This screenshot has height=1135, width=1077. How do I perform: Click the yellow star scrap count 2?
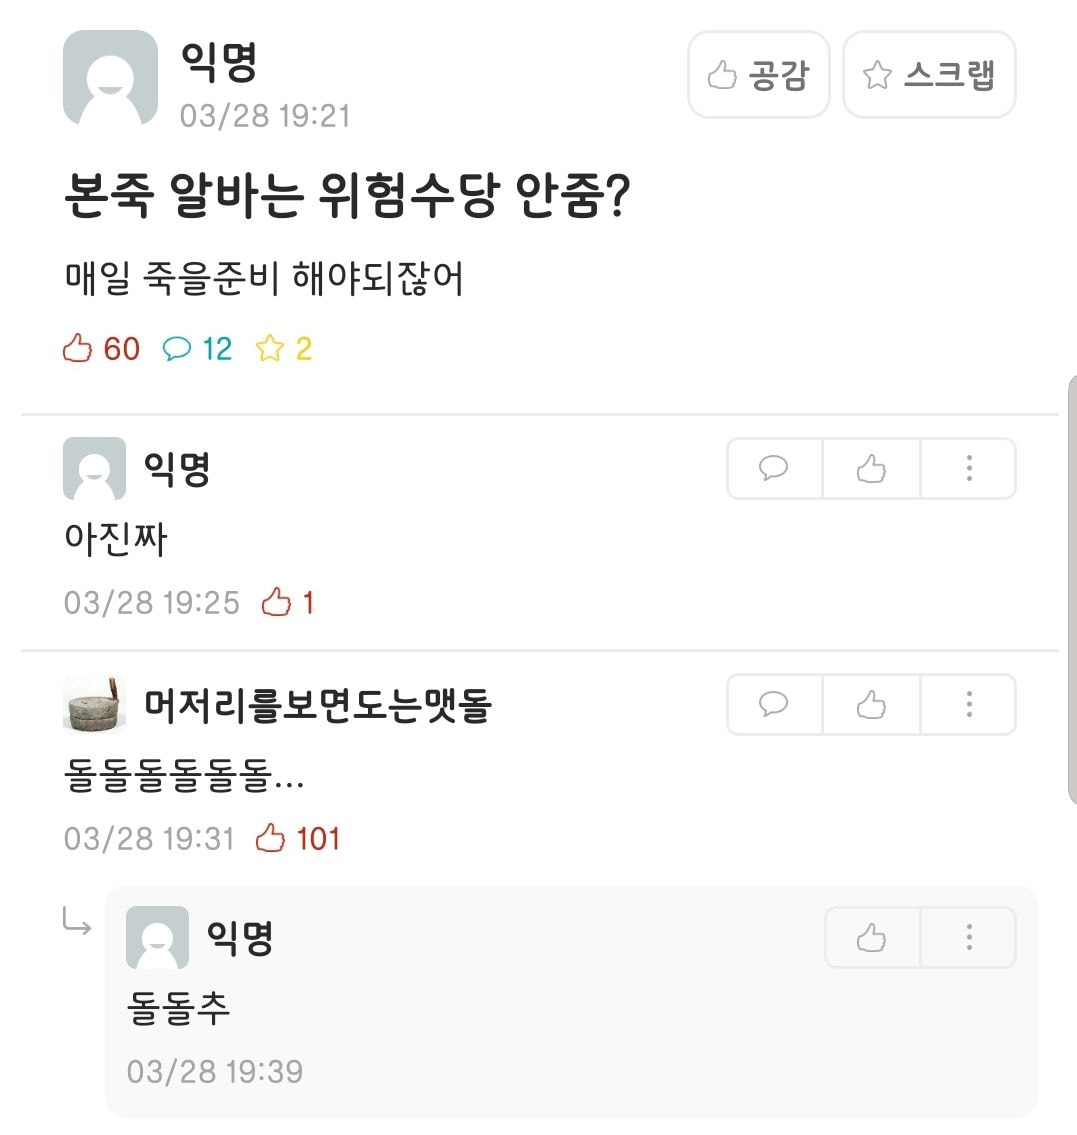click(284, 349)
